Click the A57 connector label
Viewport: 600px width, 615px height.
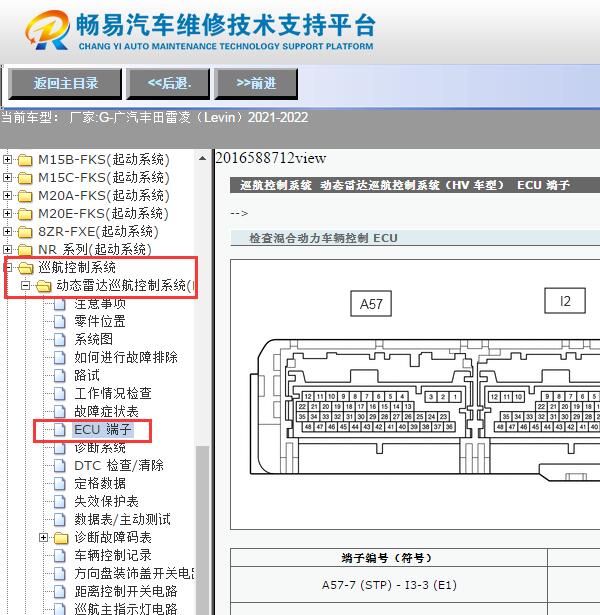click(x=371, y=304)
